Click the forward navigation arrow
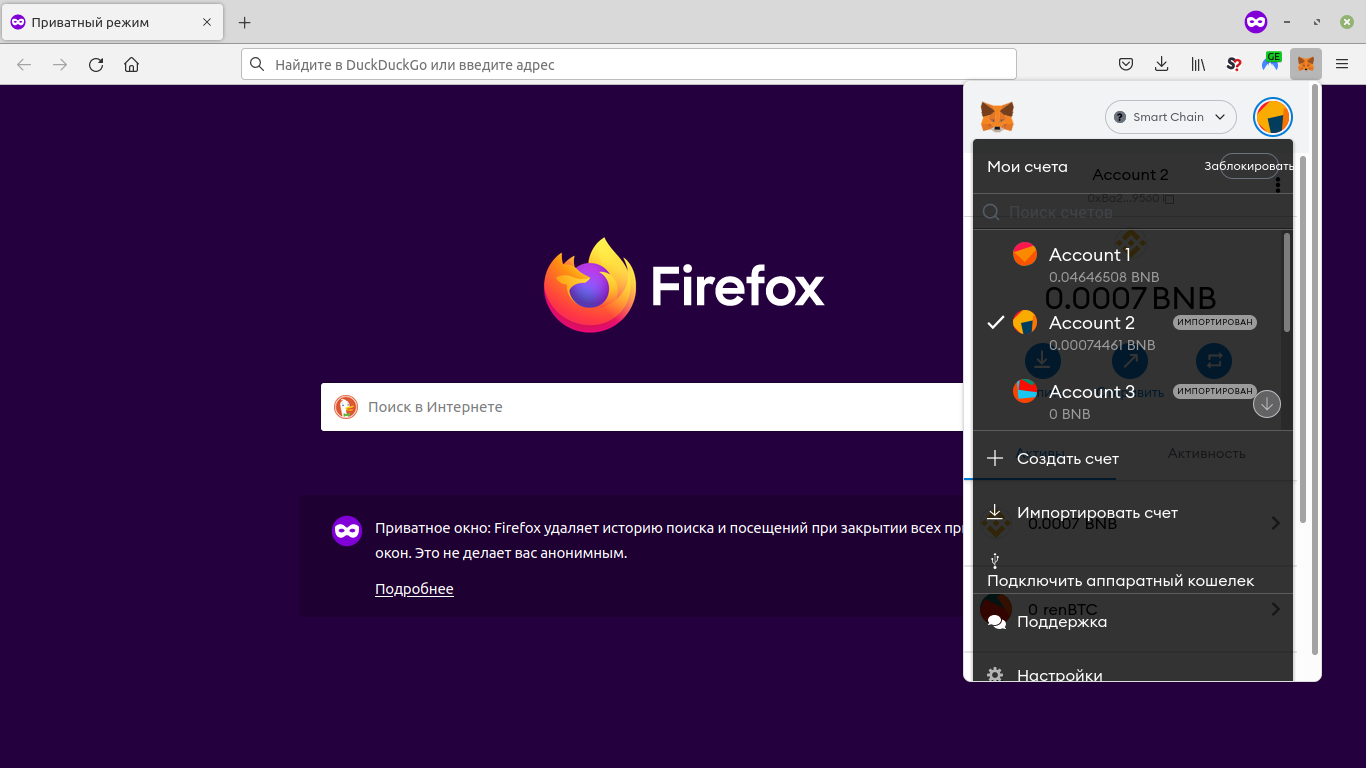 [x=60, y=64]
